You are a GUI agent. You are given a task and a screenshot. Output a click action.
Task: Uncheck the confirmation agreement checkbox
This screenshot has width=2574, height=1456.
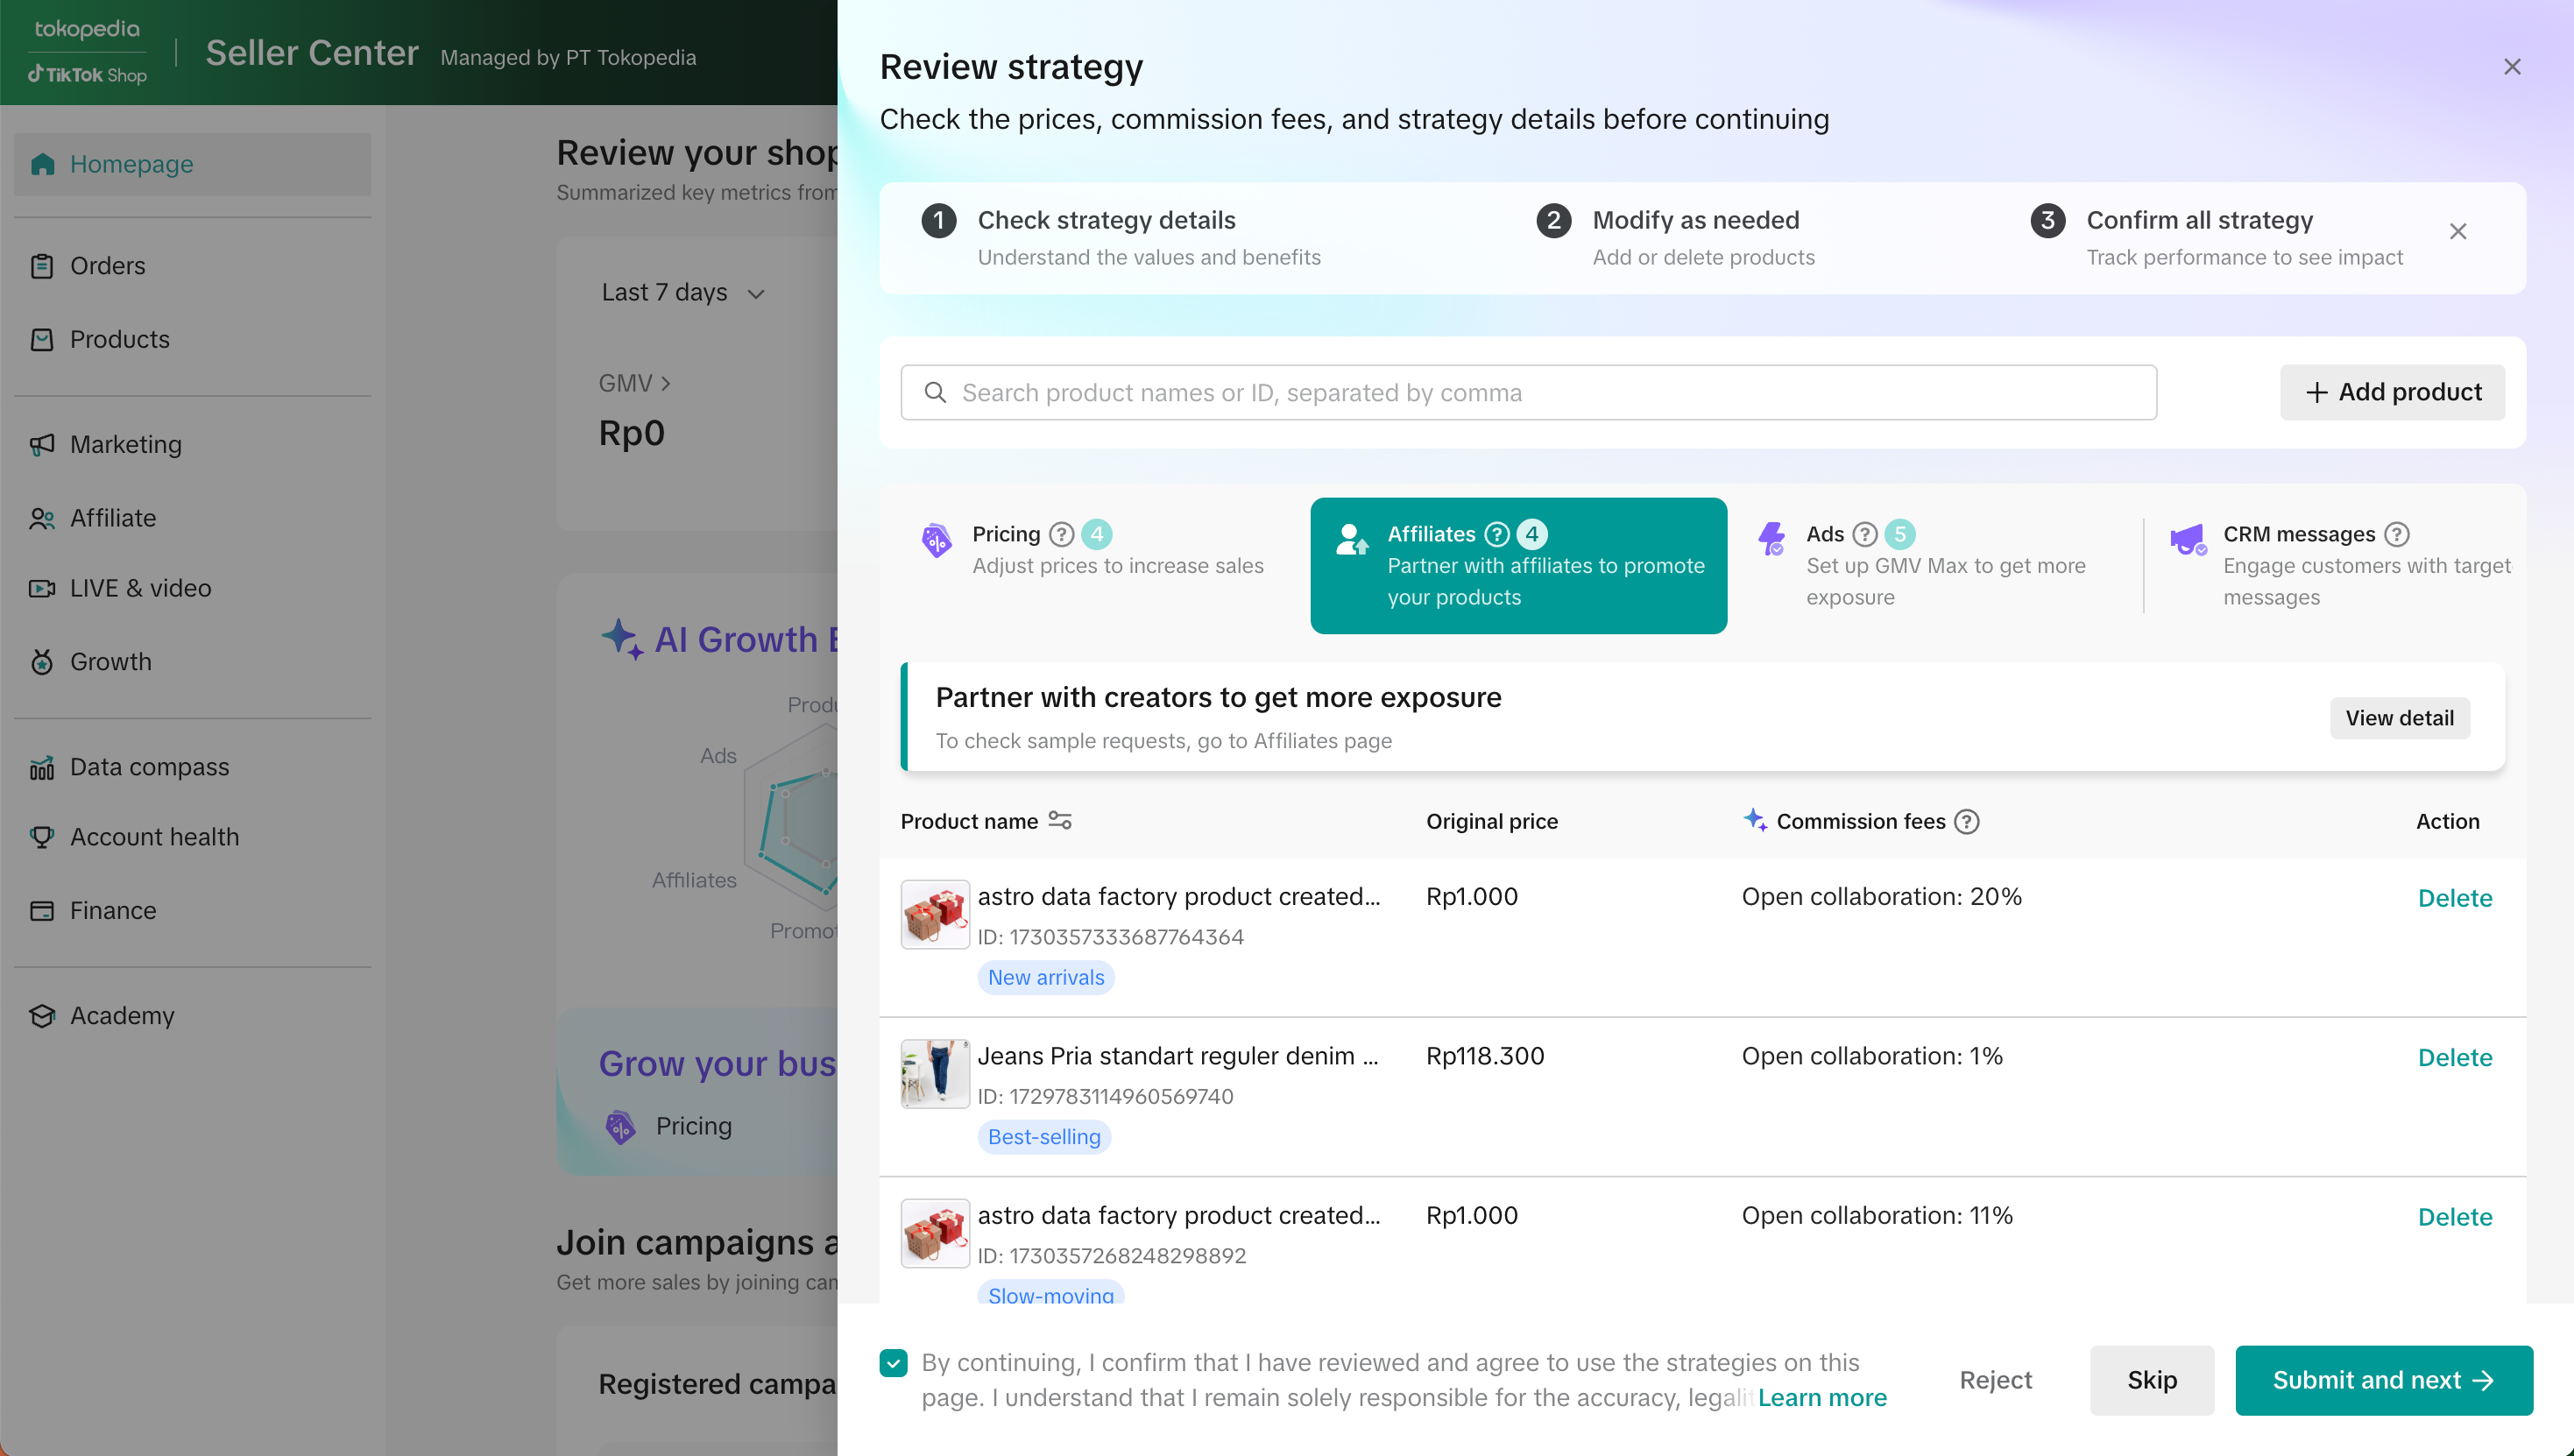893,1362
